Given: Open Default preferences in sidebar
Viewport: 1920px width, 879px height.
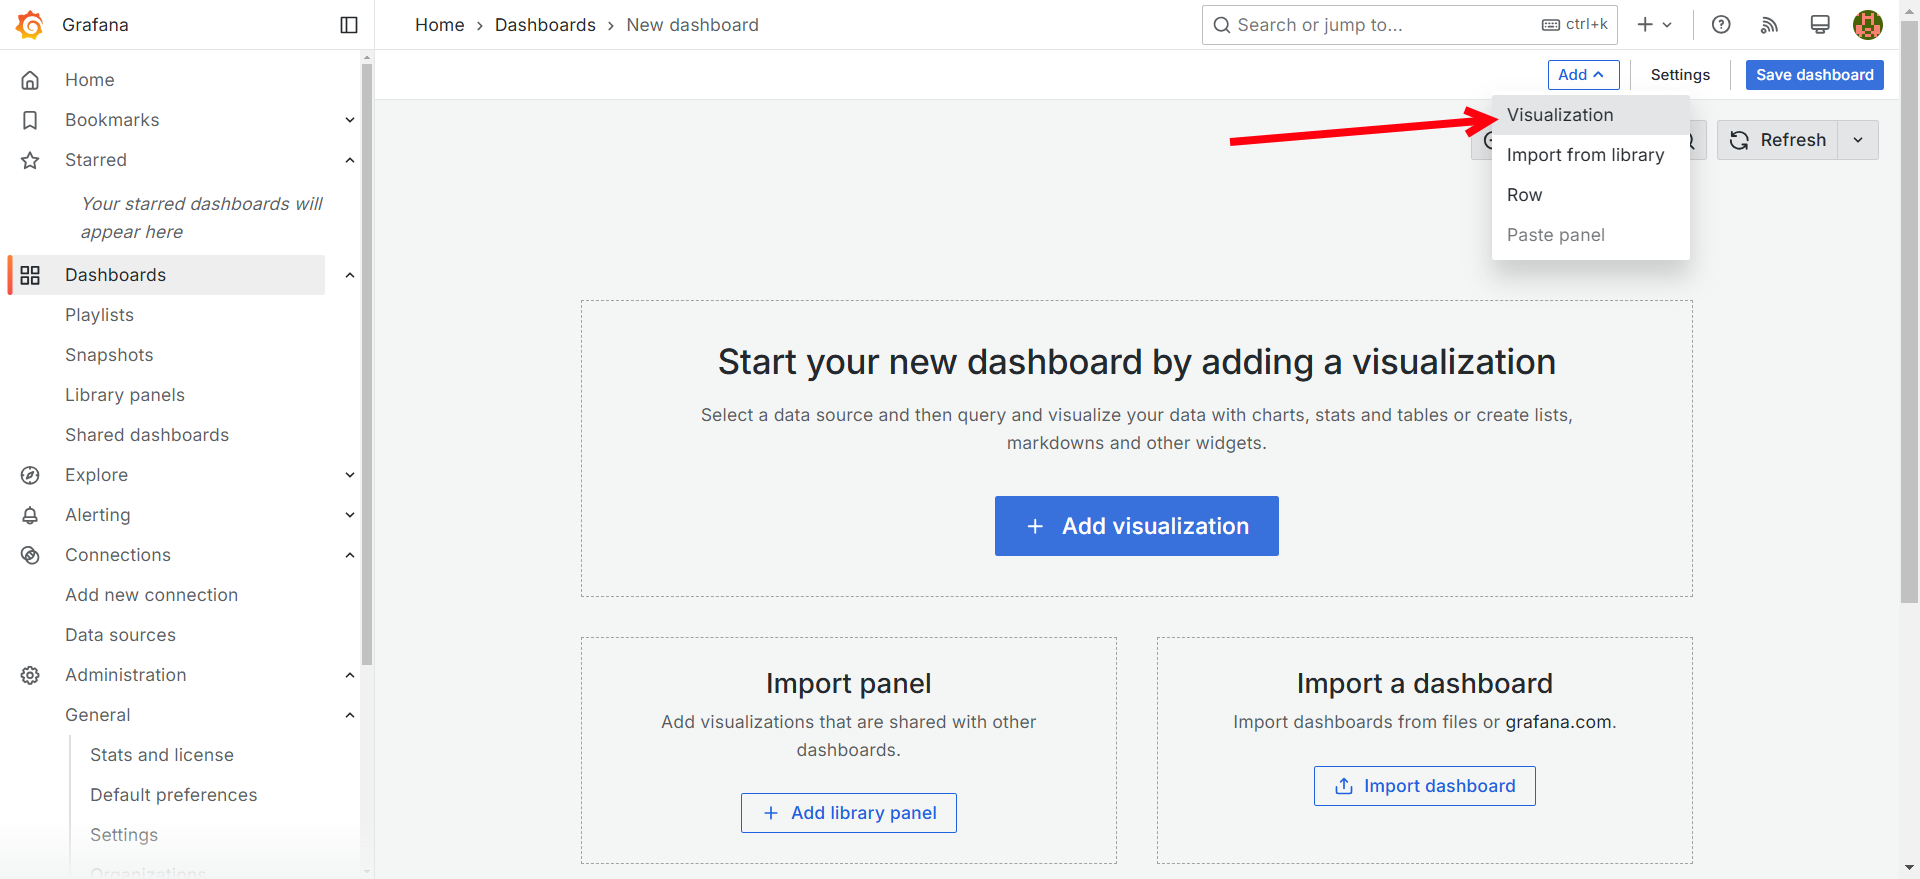Looking at the screenshot, I should click(x=174, y=795).
